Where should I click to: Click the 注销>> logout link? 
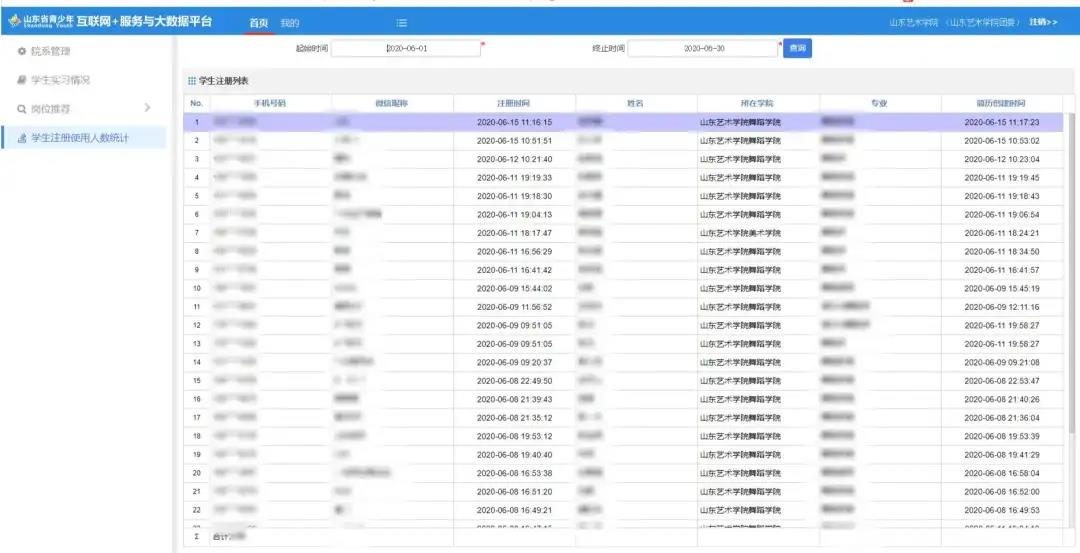pyautogui.click(x=1043, y=22)
